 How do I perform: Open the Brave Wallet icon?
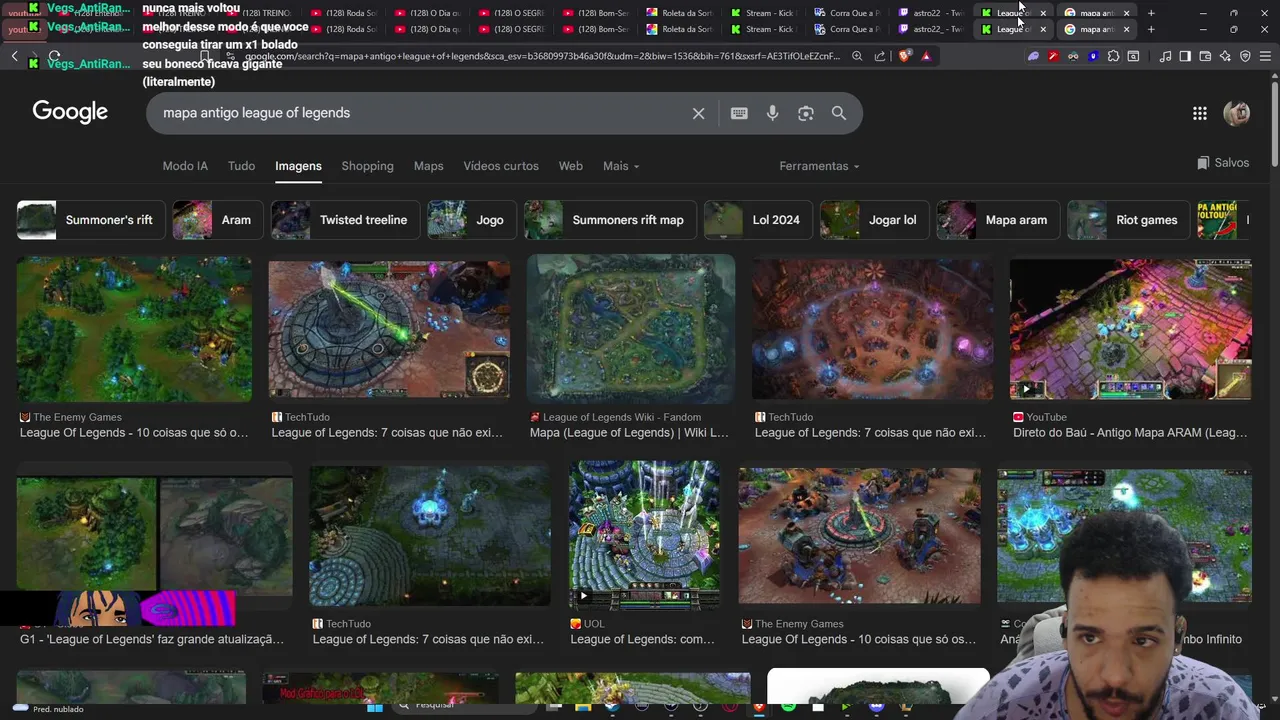(1205, 56)
